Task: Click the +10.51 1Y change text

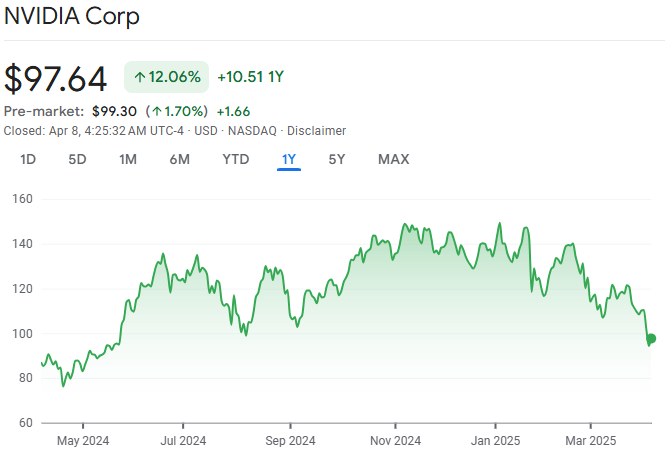Action: [250, 77]
